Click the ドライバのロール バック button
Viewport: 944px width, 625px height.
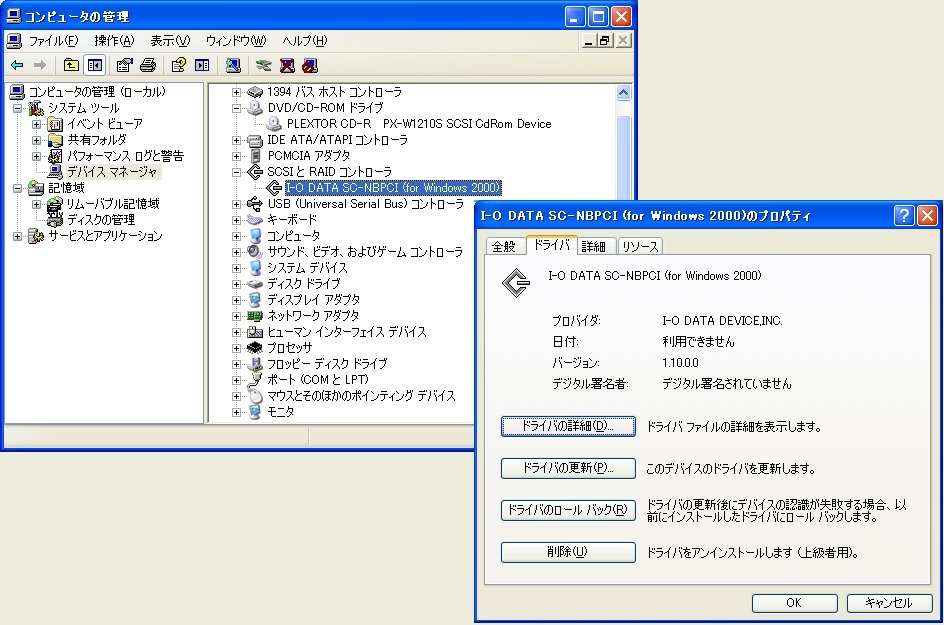click(567, 510)
